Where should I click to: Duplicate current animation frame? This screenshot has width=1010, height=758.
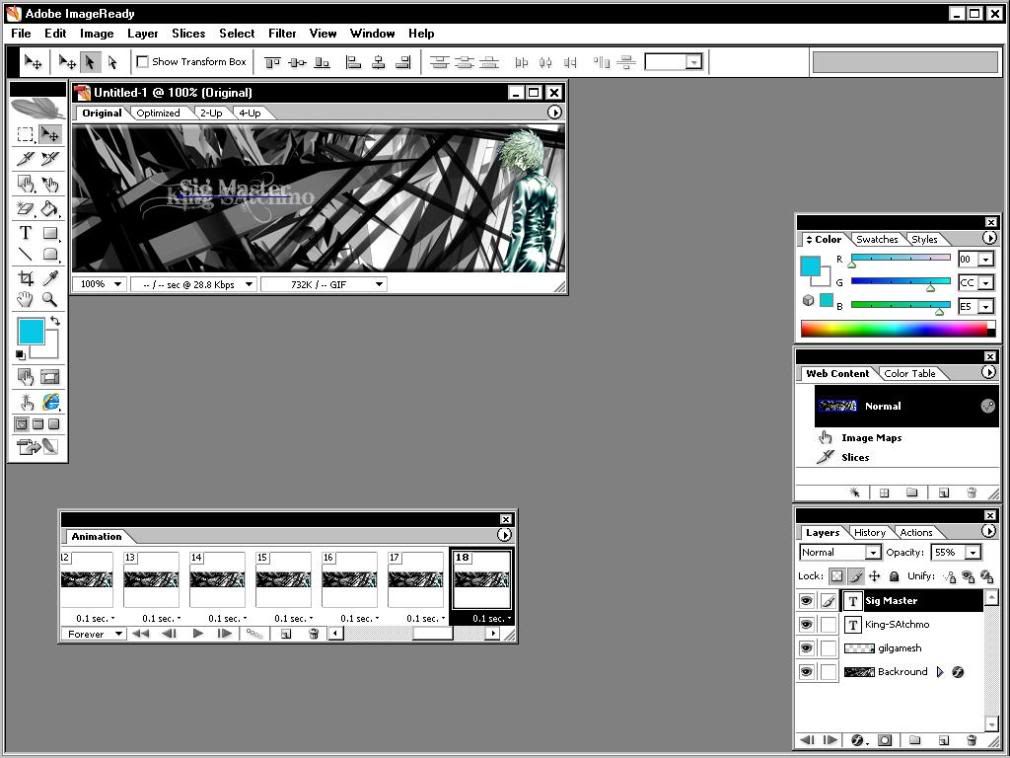click(286, 634)
